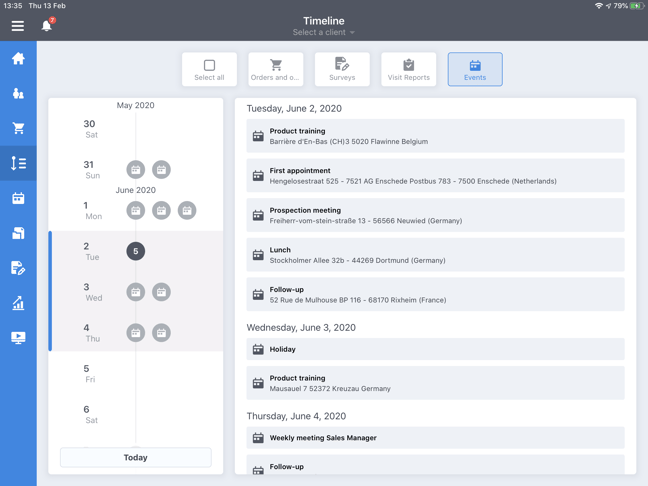Screen dimensions: 648x486
Task: Expand the Select a client dropdown
Action: coord(323,33)
